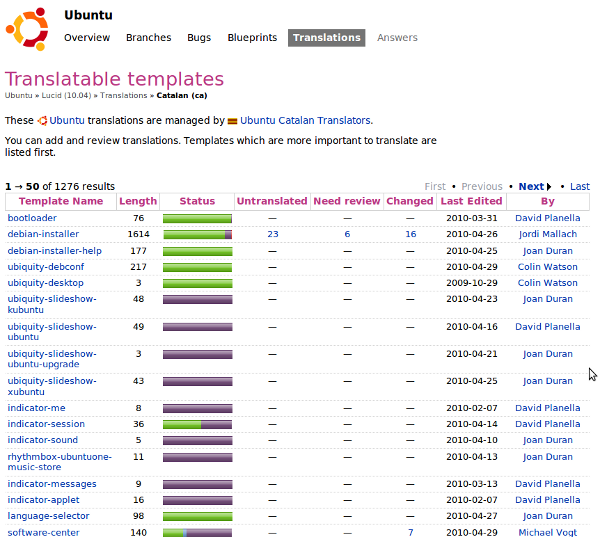600x537 pixels.
Task: Open ubiquity-slideshow-ubuntu-upgrade template
Action: (x=52, y=359)
